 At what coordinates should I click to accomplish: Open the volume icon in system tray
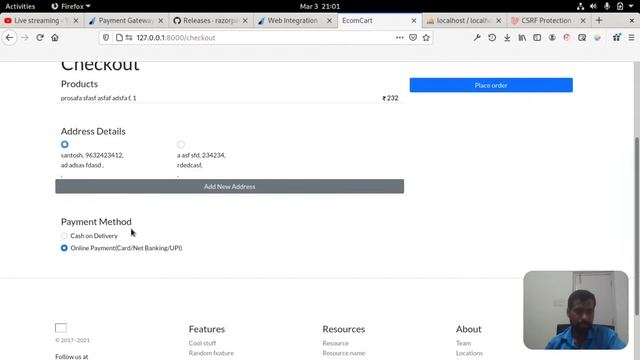point(593,6)
